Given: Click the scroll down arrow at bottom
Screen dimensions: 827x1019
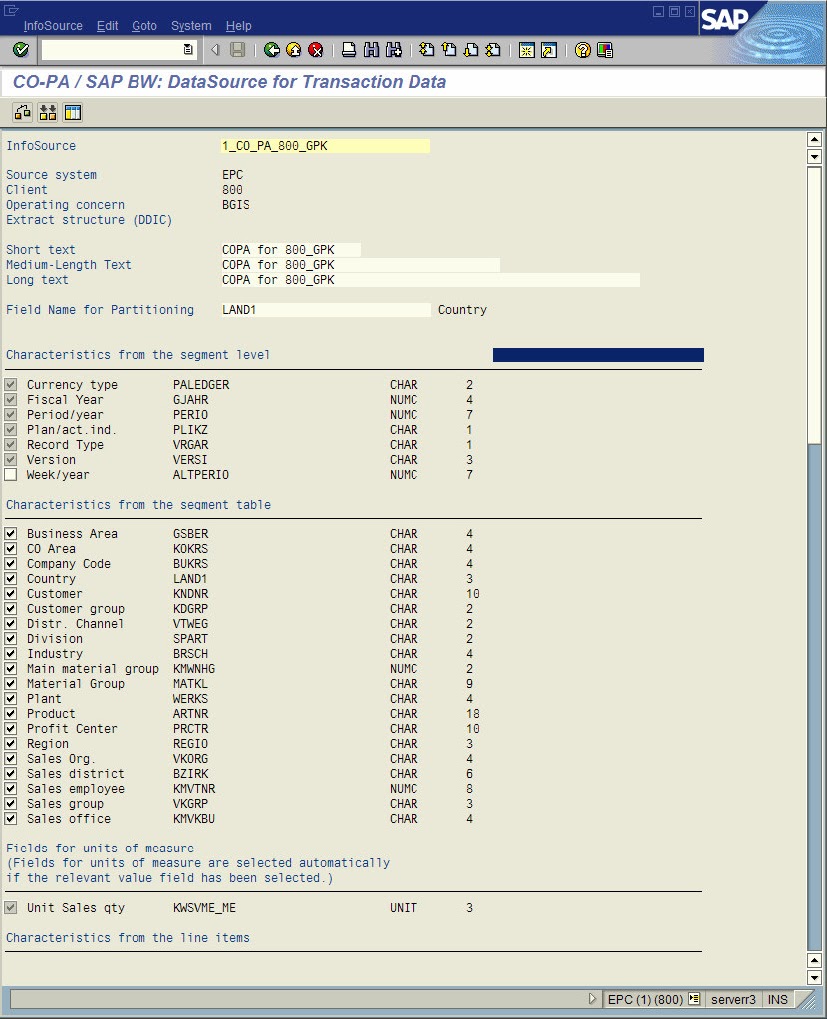Looking at the screenshot, I should pyautogui.click(x=814, y=977).
